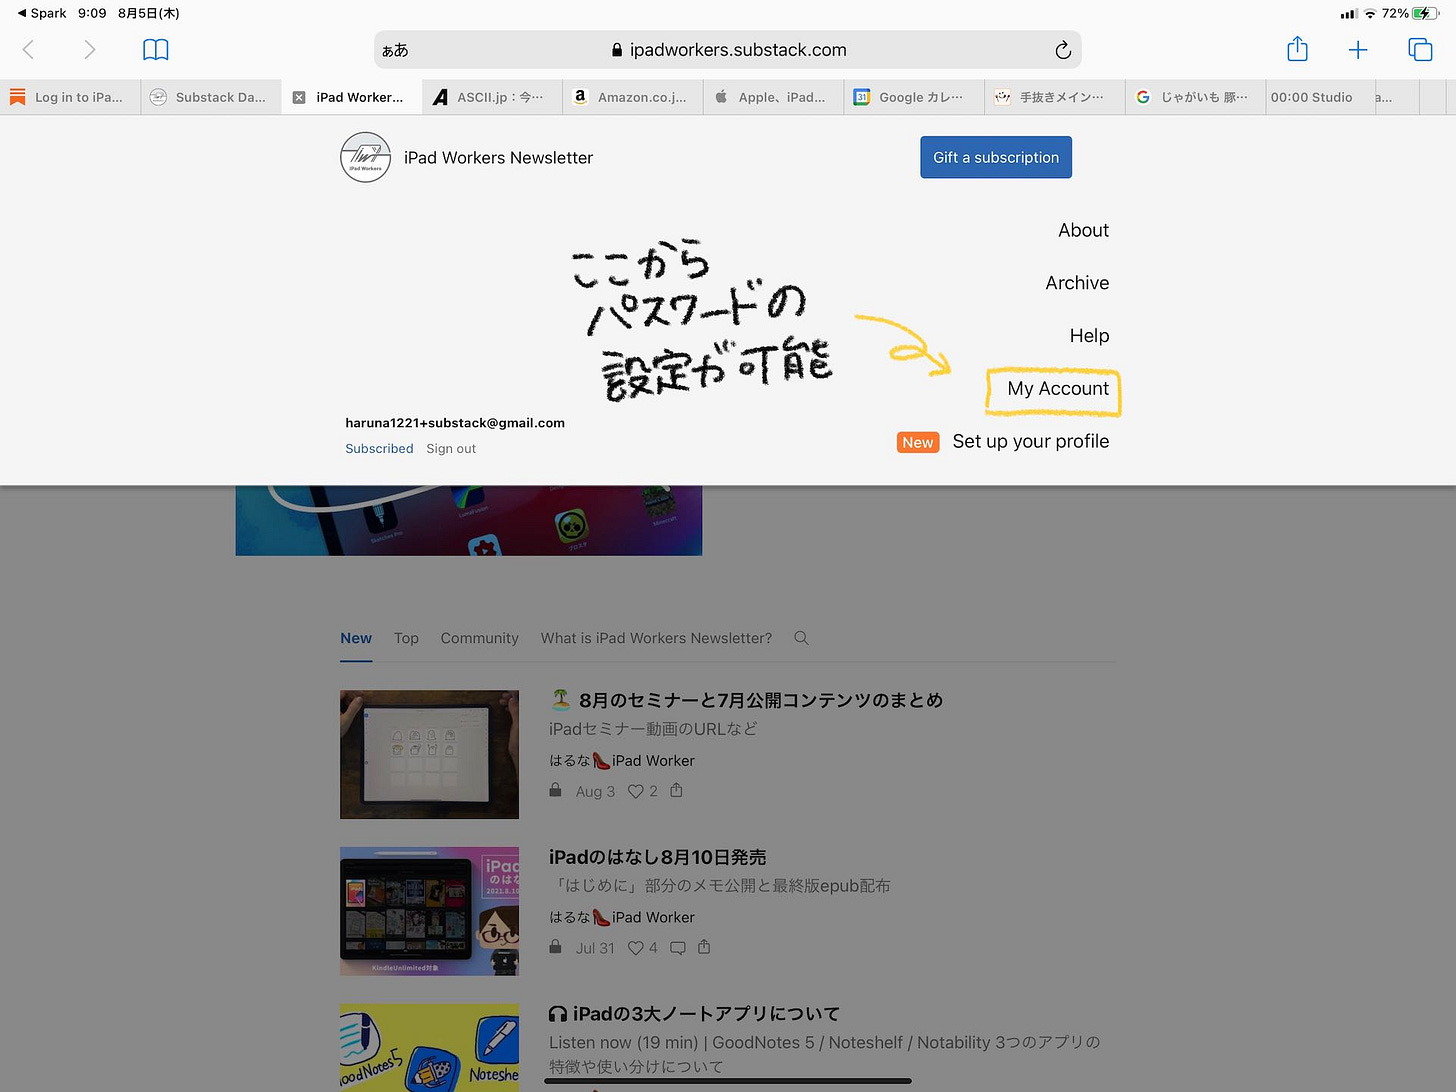Click the Aug 3 date text
The image size is (1456, 1092).
(595, 791)
